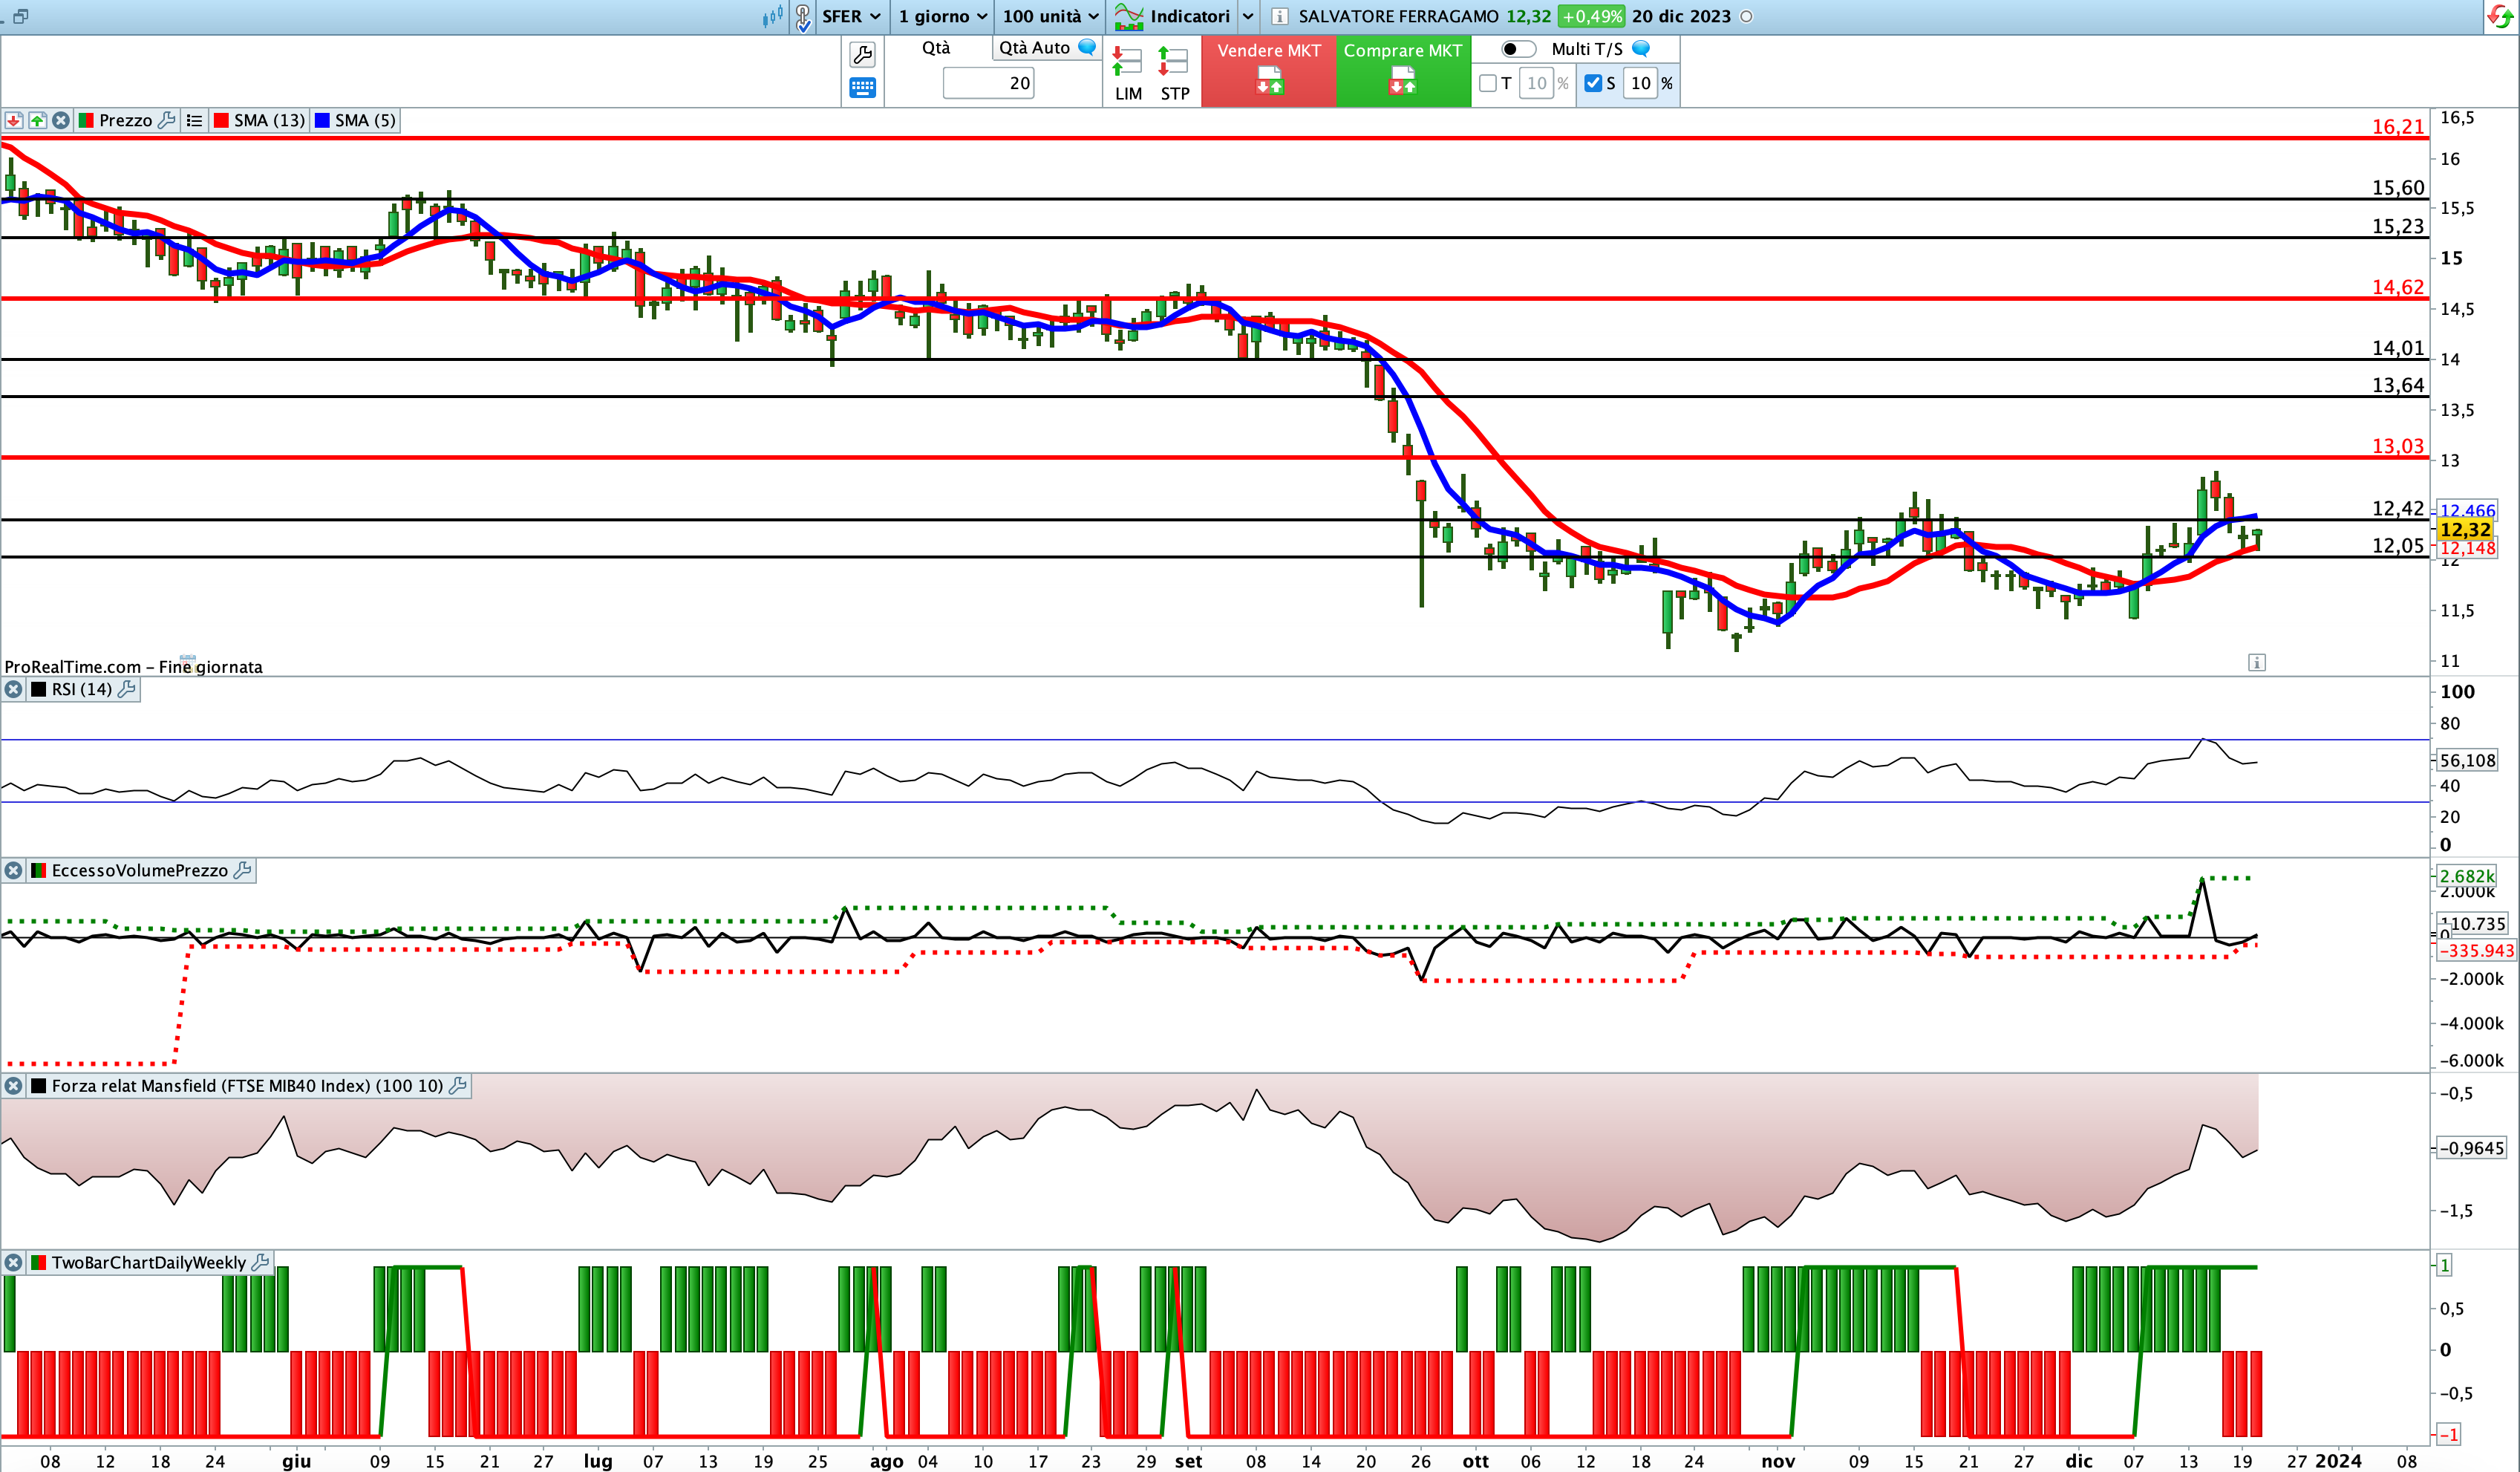Screen dimensions: 2520x1472
Task: Select the SMA (5) indicator label
Action: [x=365, y=120]
